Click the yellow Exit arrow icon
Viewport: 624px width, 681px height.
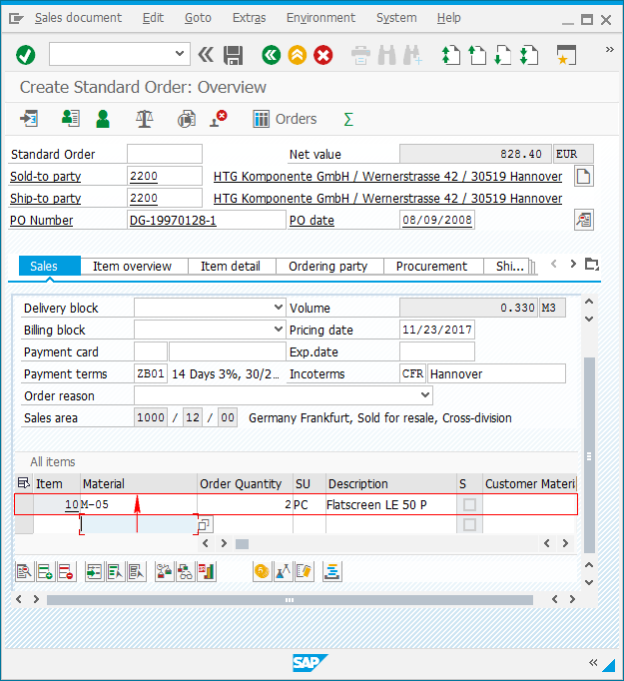coord(296,55)
